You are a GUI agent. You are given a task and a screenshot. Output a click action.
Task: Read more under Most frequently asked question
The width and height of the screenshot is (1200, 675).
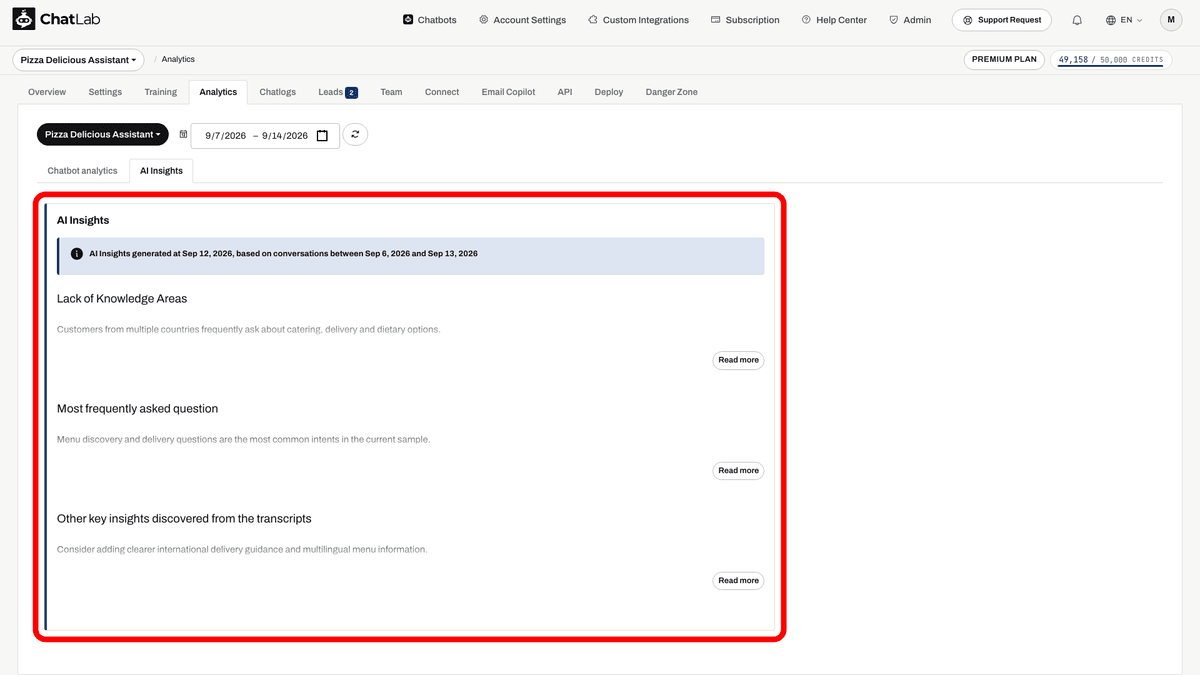click(738, 470)
